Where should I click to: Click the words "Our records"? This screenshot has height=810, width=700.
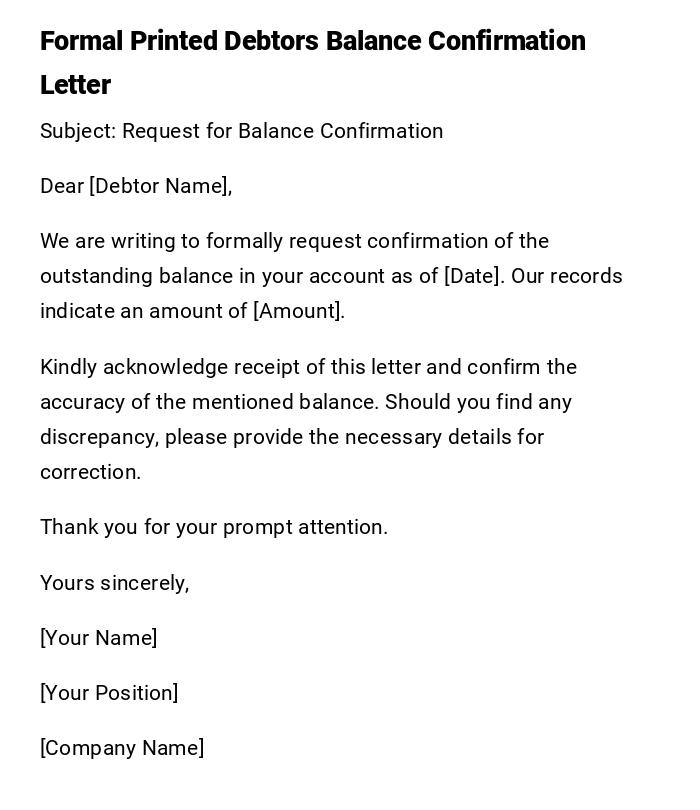(x=567, y=276)
